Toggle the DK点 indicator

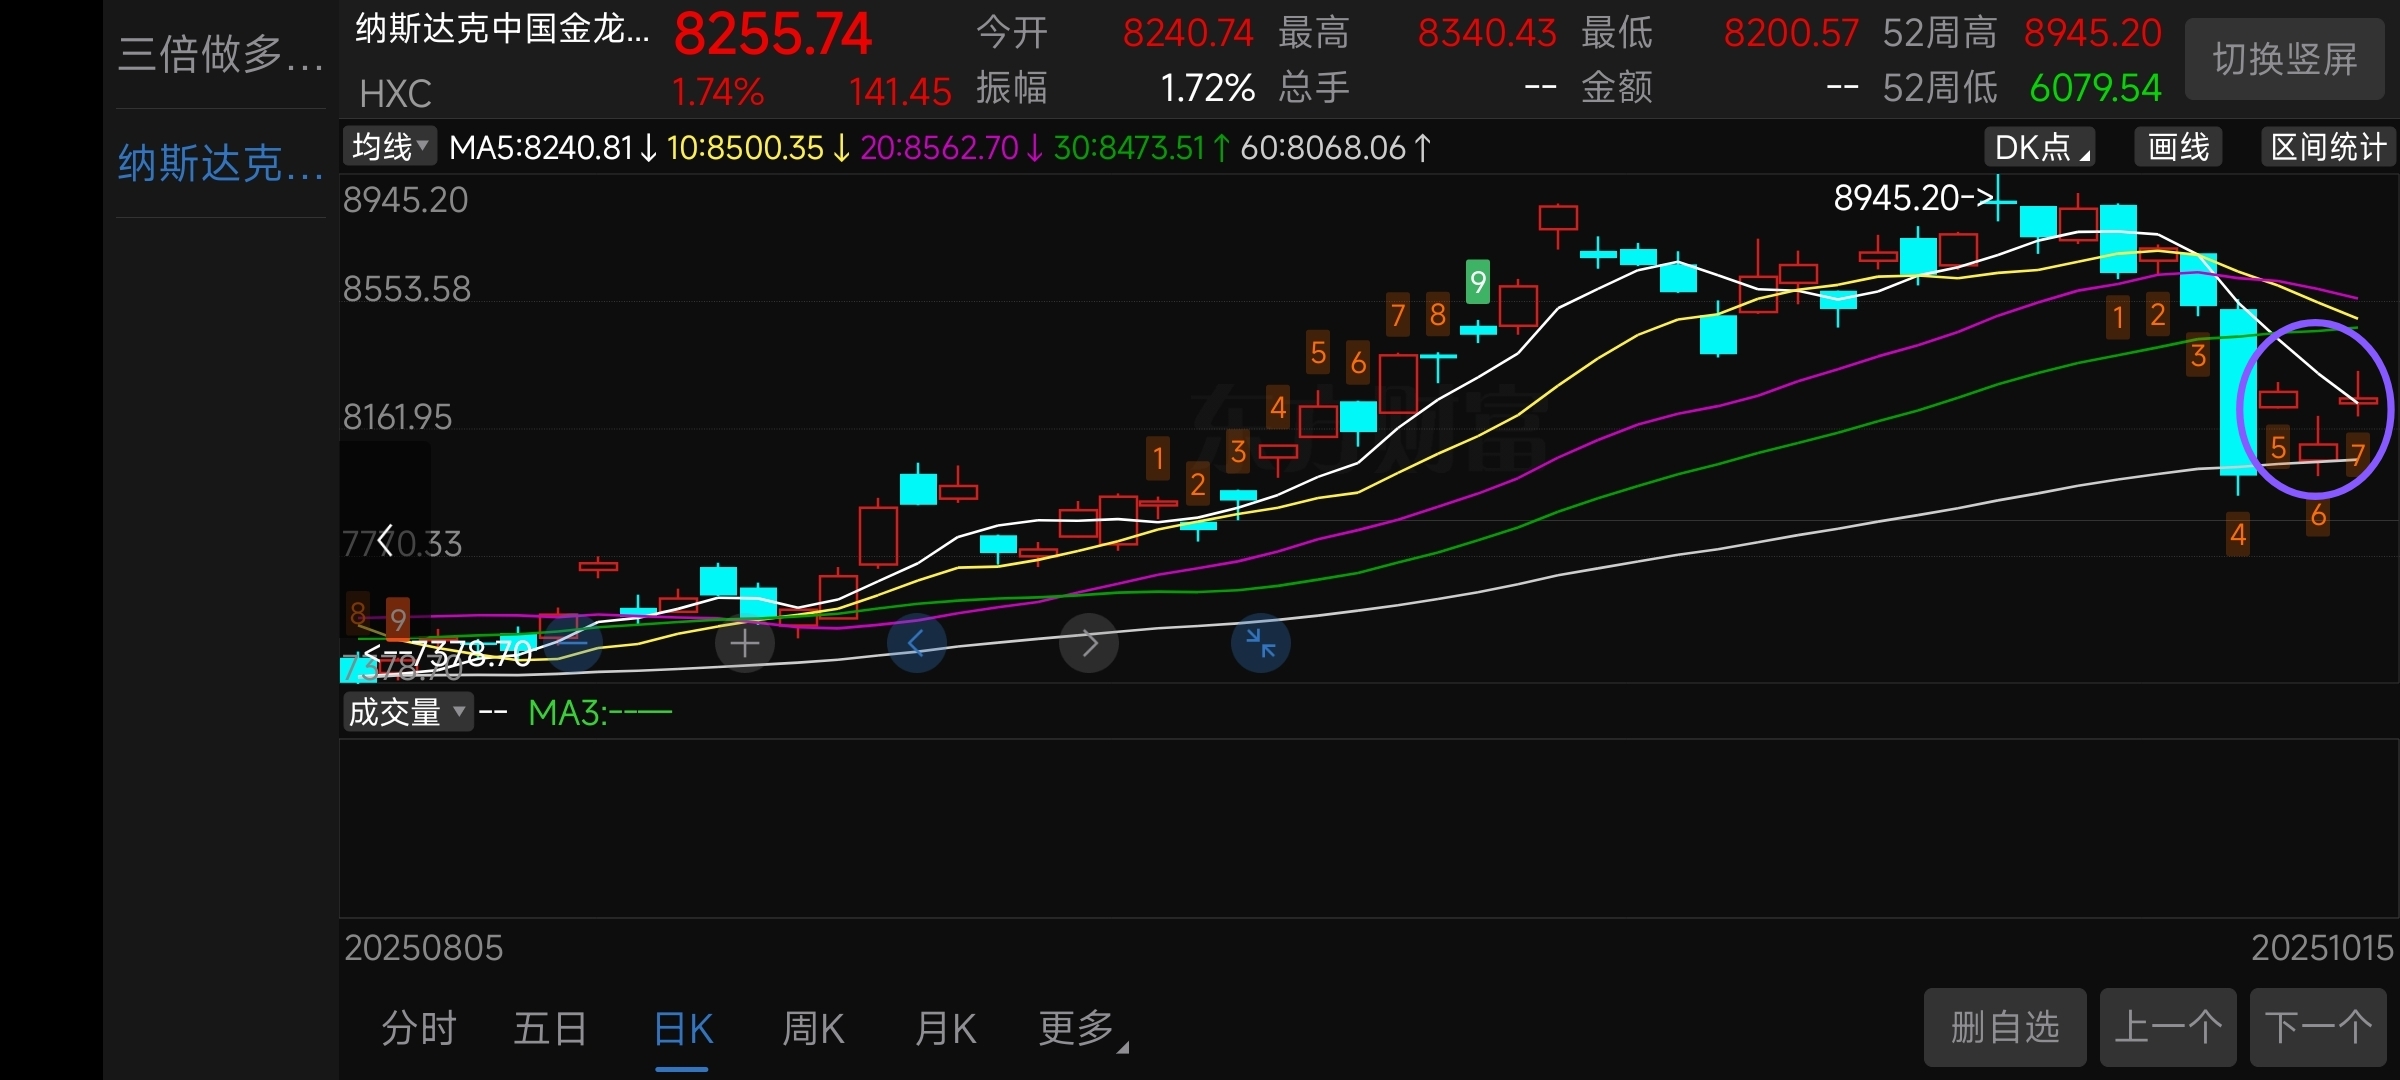[x=2039, y=148]
